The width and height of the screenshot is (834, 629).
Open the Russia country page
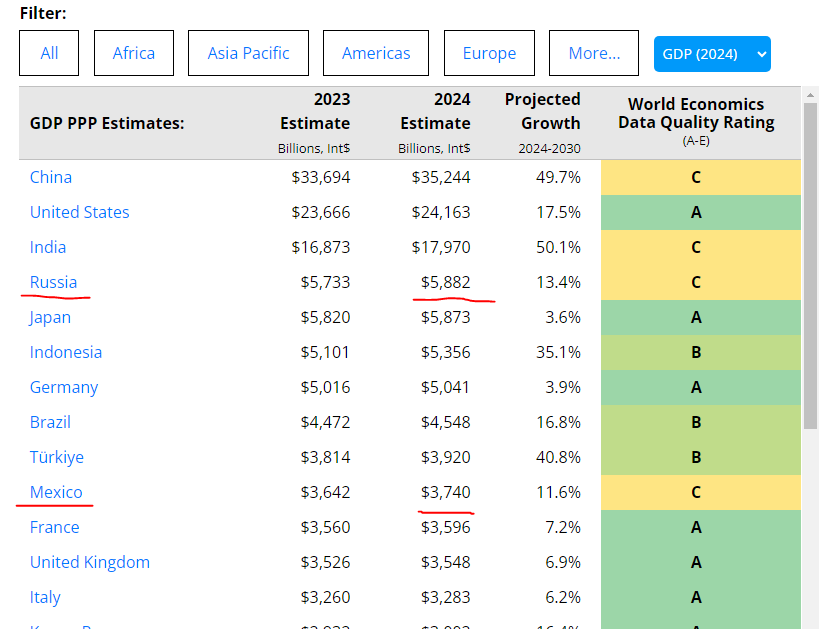[x=53, y=282]
